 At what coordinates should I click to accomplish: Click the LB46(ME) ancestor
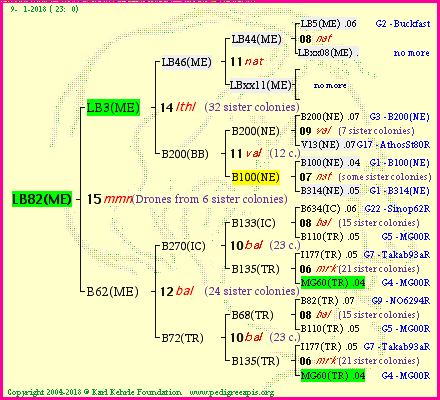187,62
